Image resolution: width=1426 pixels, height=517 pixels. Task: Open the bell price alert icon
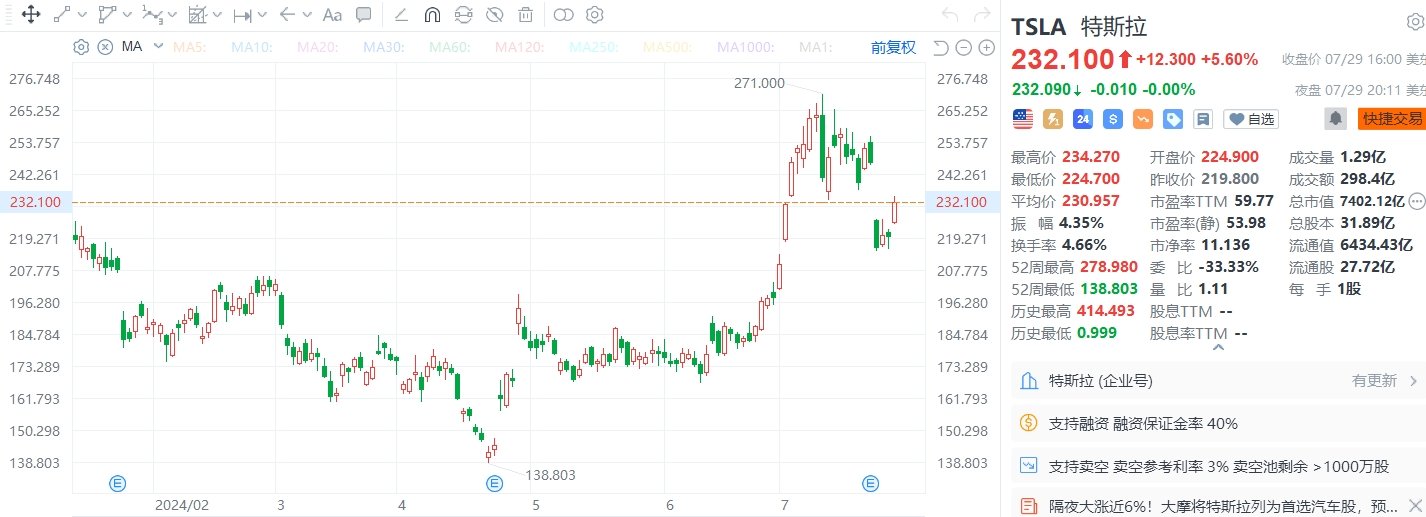1335,119
